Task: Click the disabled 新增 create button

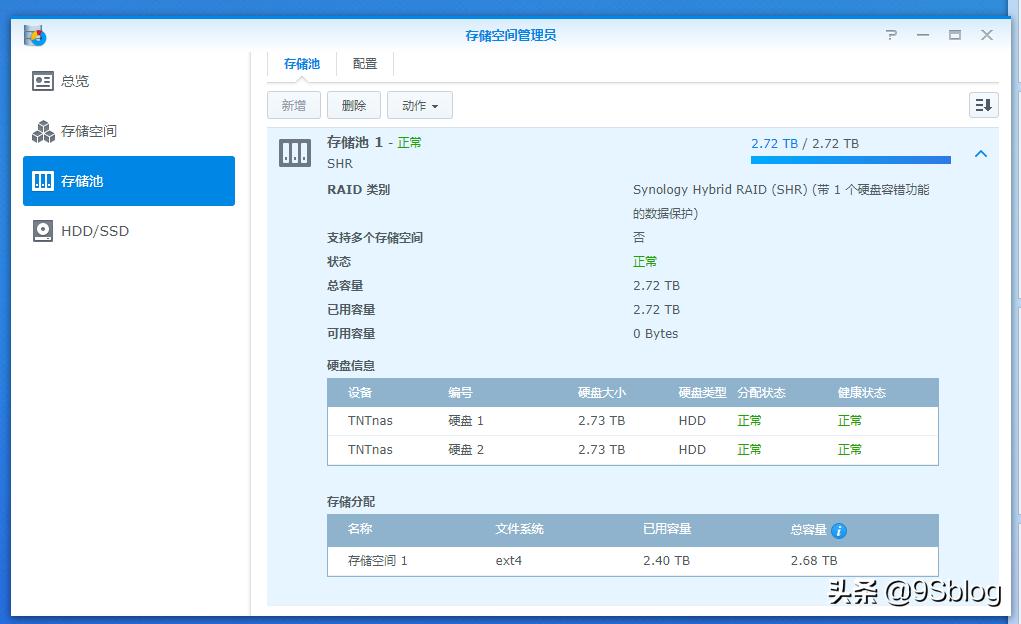Action: (293, 105)
